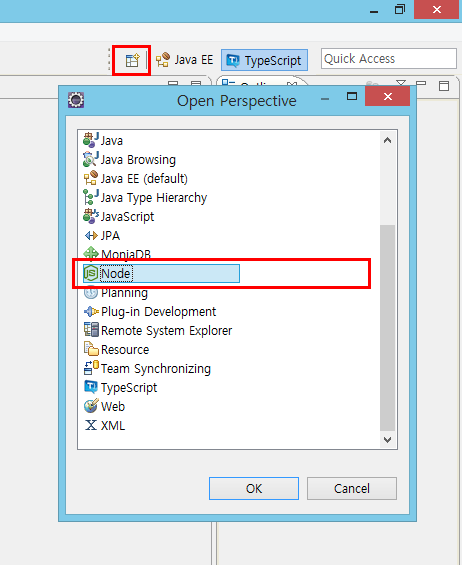Maximize the Outline view panel
The width and height of the screenshot is (462, 565).
444,86
